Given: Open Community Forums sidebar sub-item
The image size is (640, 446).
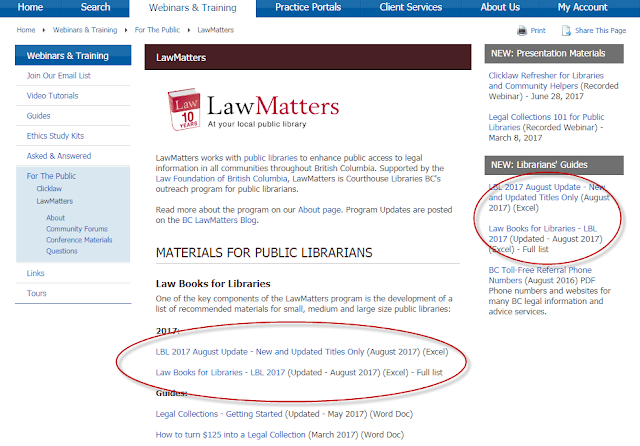Looking at the screenshot, I should [x=77, y=229].
